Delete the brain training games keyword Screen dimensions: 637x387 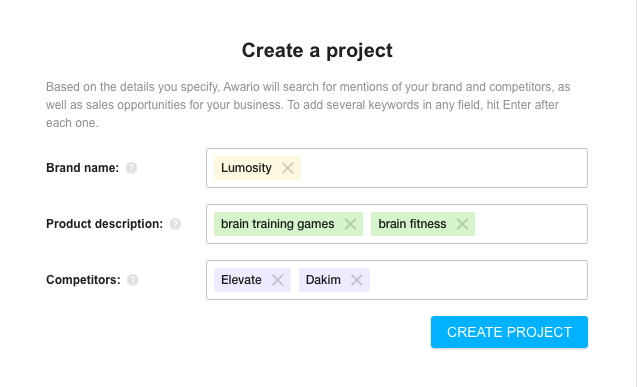350,224
